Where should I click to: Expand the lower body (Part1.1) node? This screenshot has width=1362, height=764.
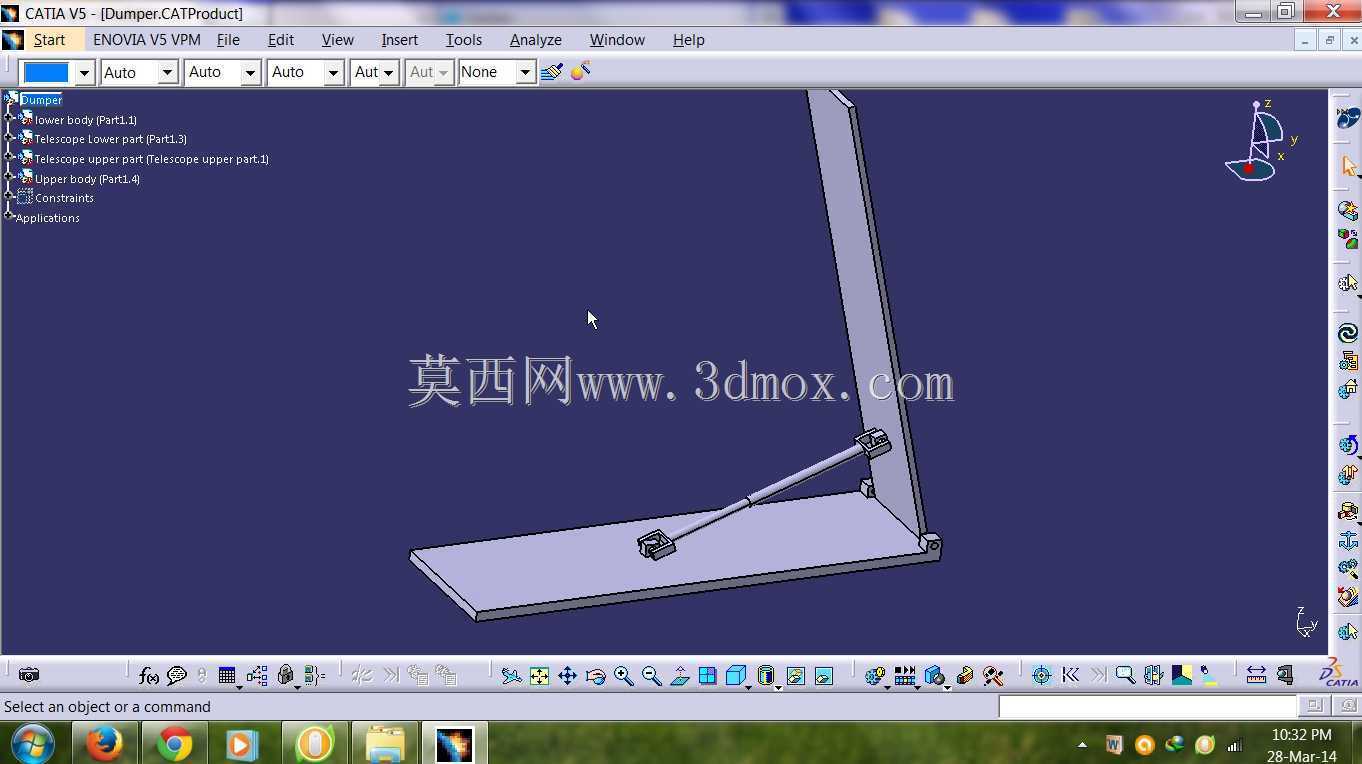(9, 118)
